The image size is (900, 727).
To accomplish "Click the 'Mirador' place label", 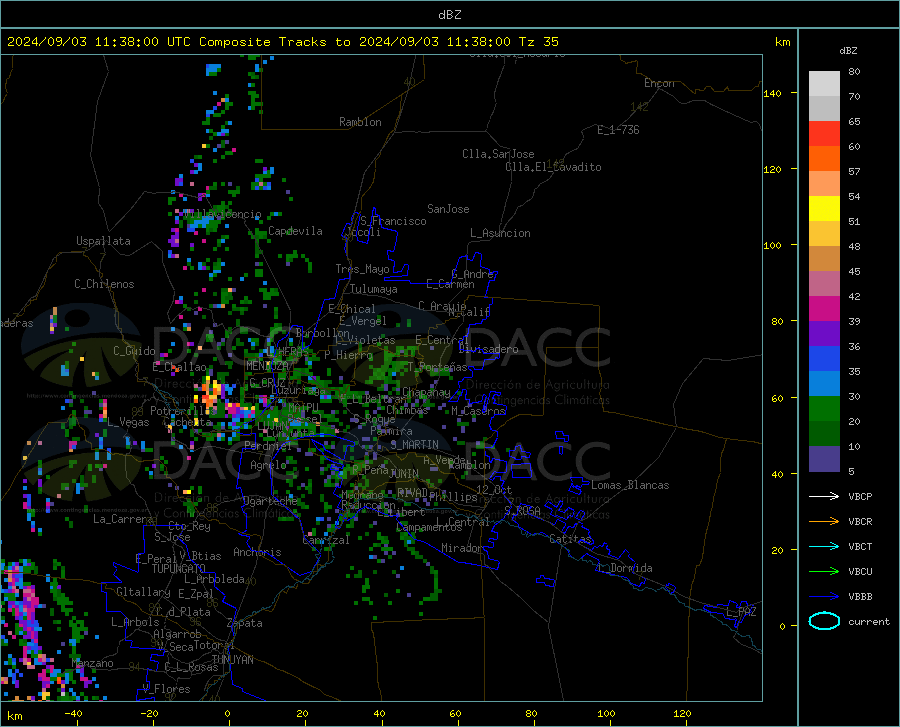I will [x=462, y=548].
